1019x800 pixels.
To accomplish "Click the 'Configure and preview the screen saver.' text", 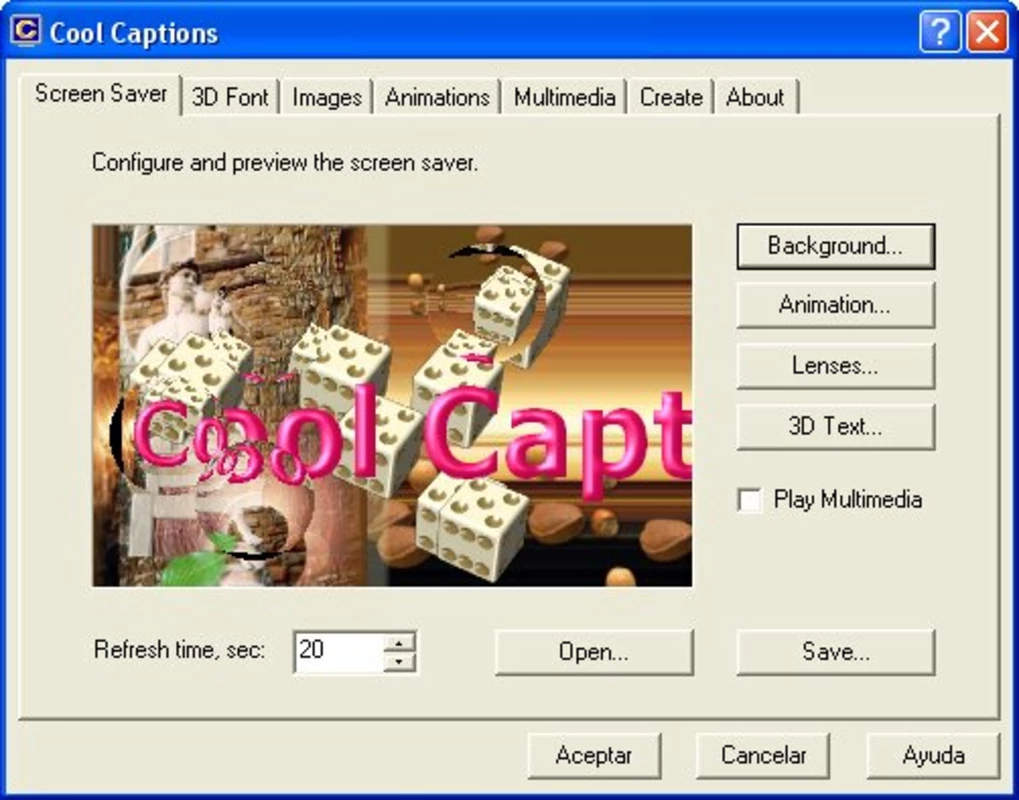I will pyautogui.click(x=285, y=162).
